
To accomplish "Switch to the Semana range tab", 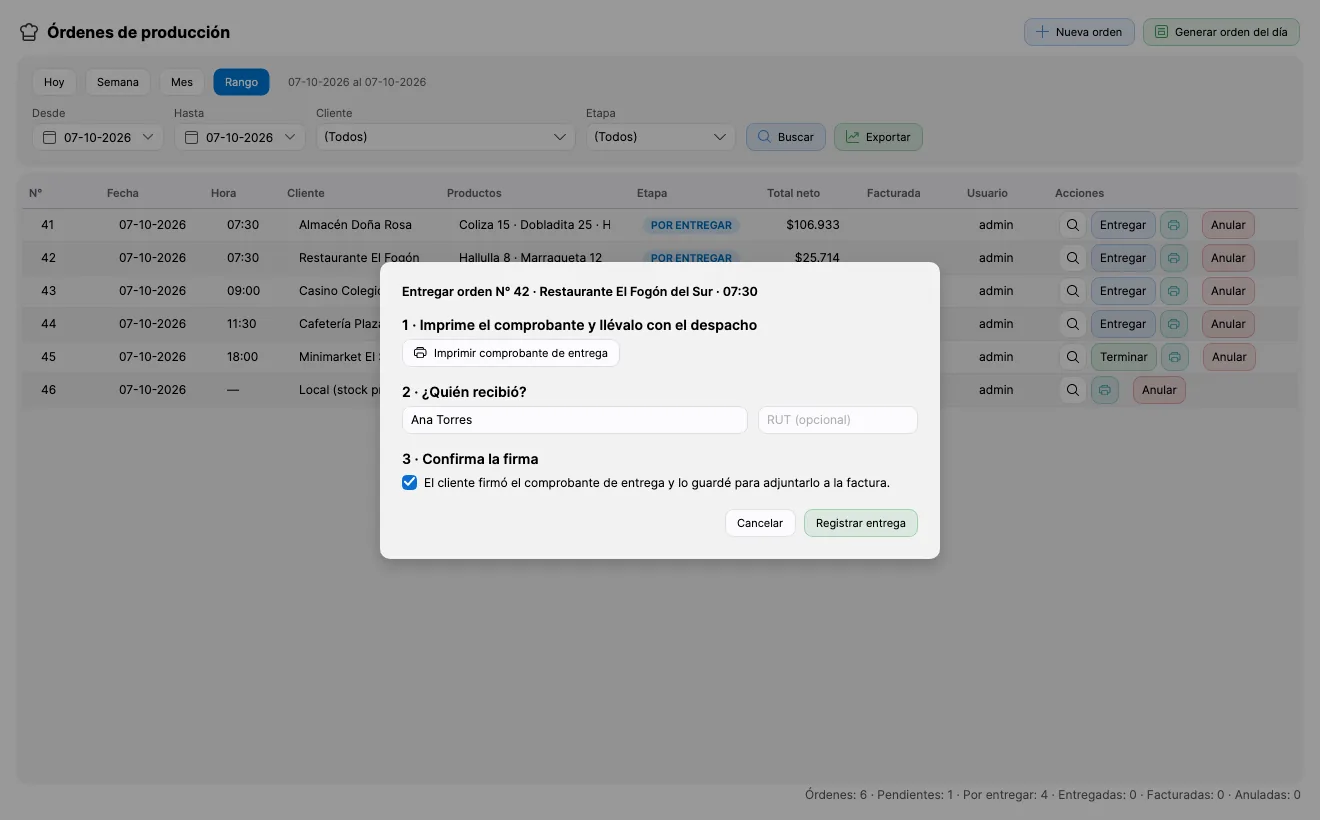I will pyautogui.click(x=118, y=82).
